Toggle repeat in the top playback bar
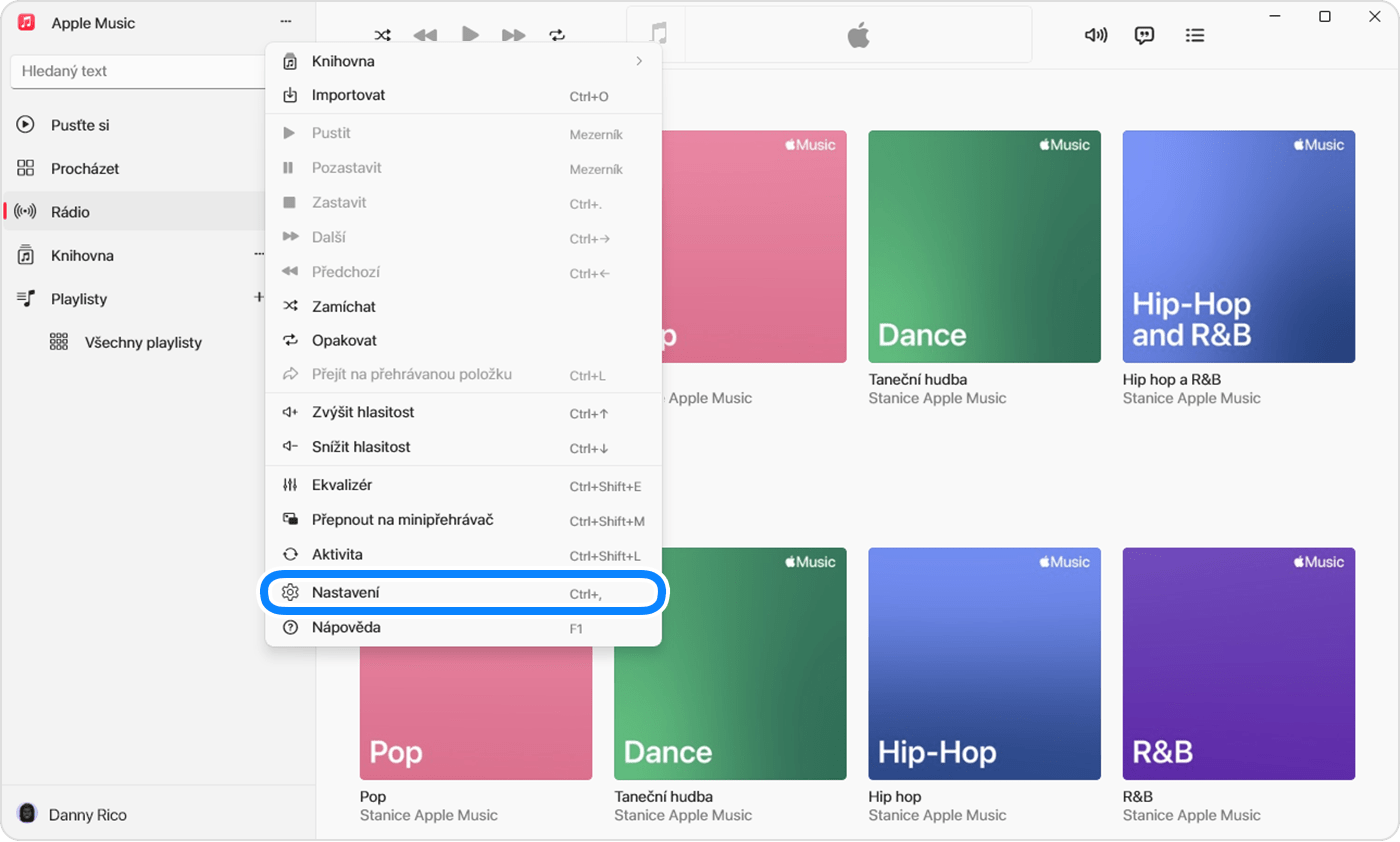Screen dimensions: 1400x842 tap(557, 35)
